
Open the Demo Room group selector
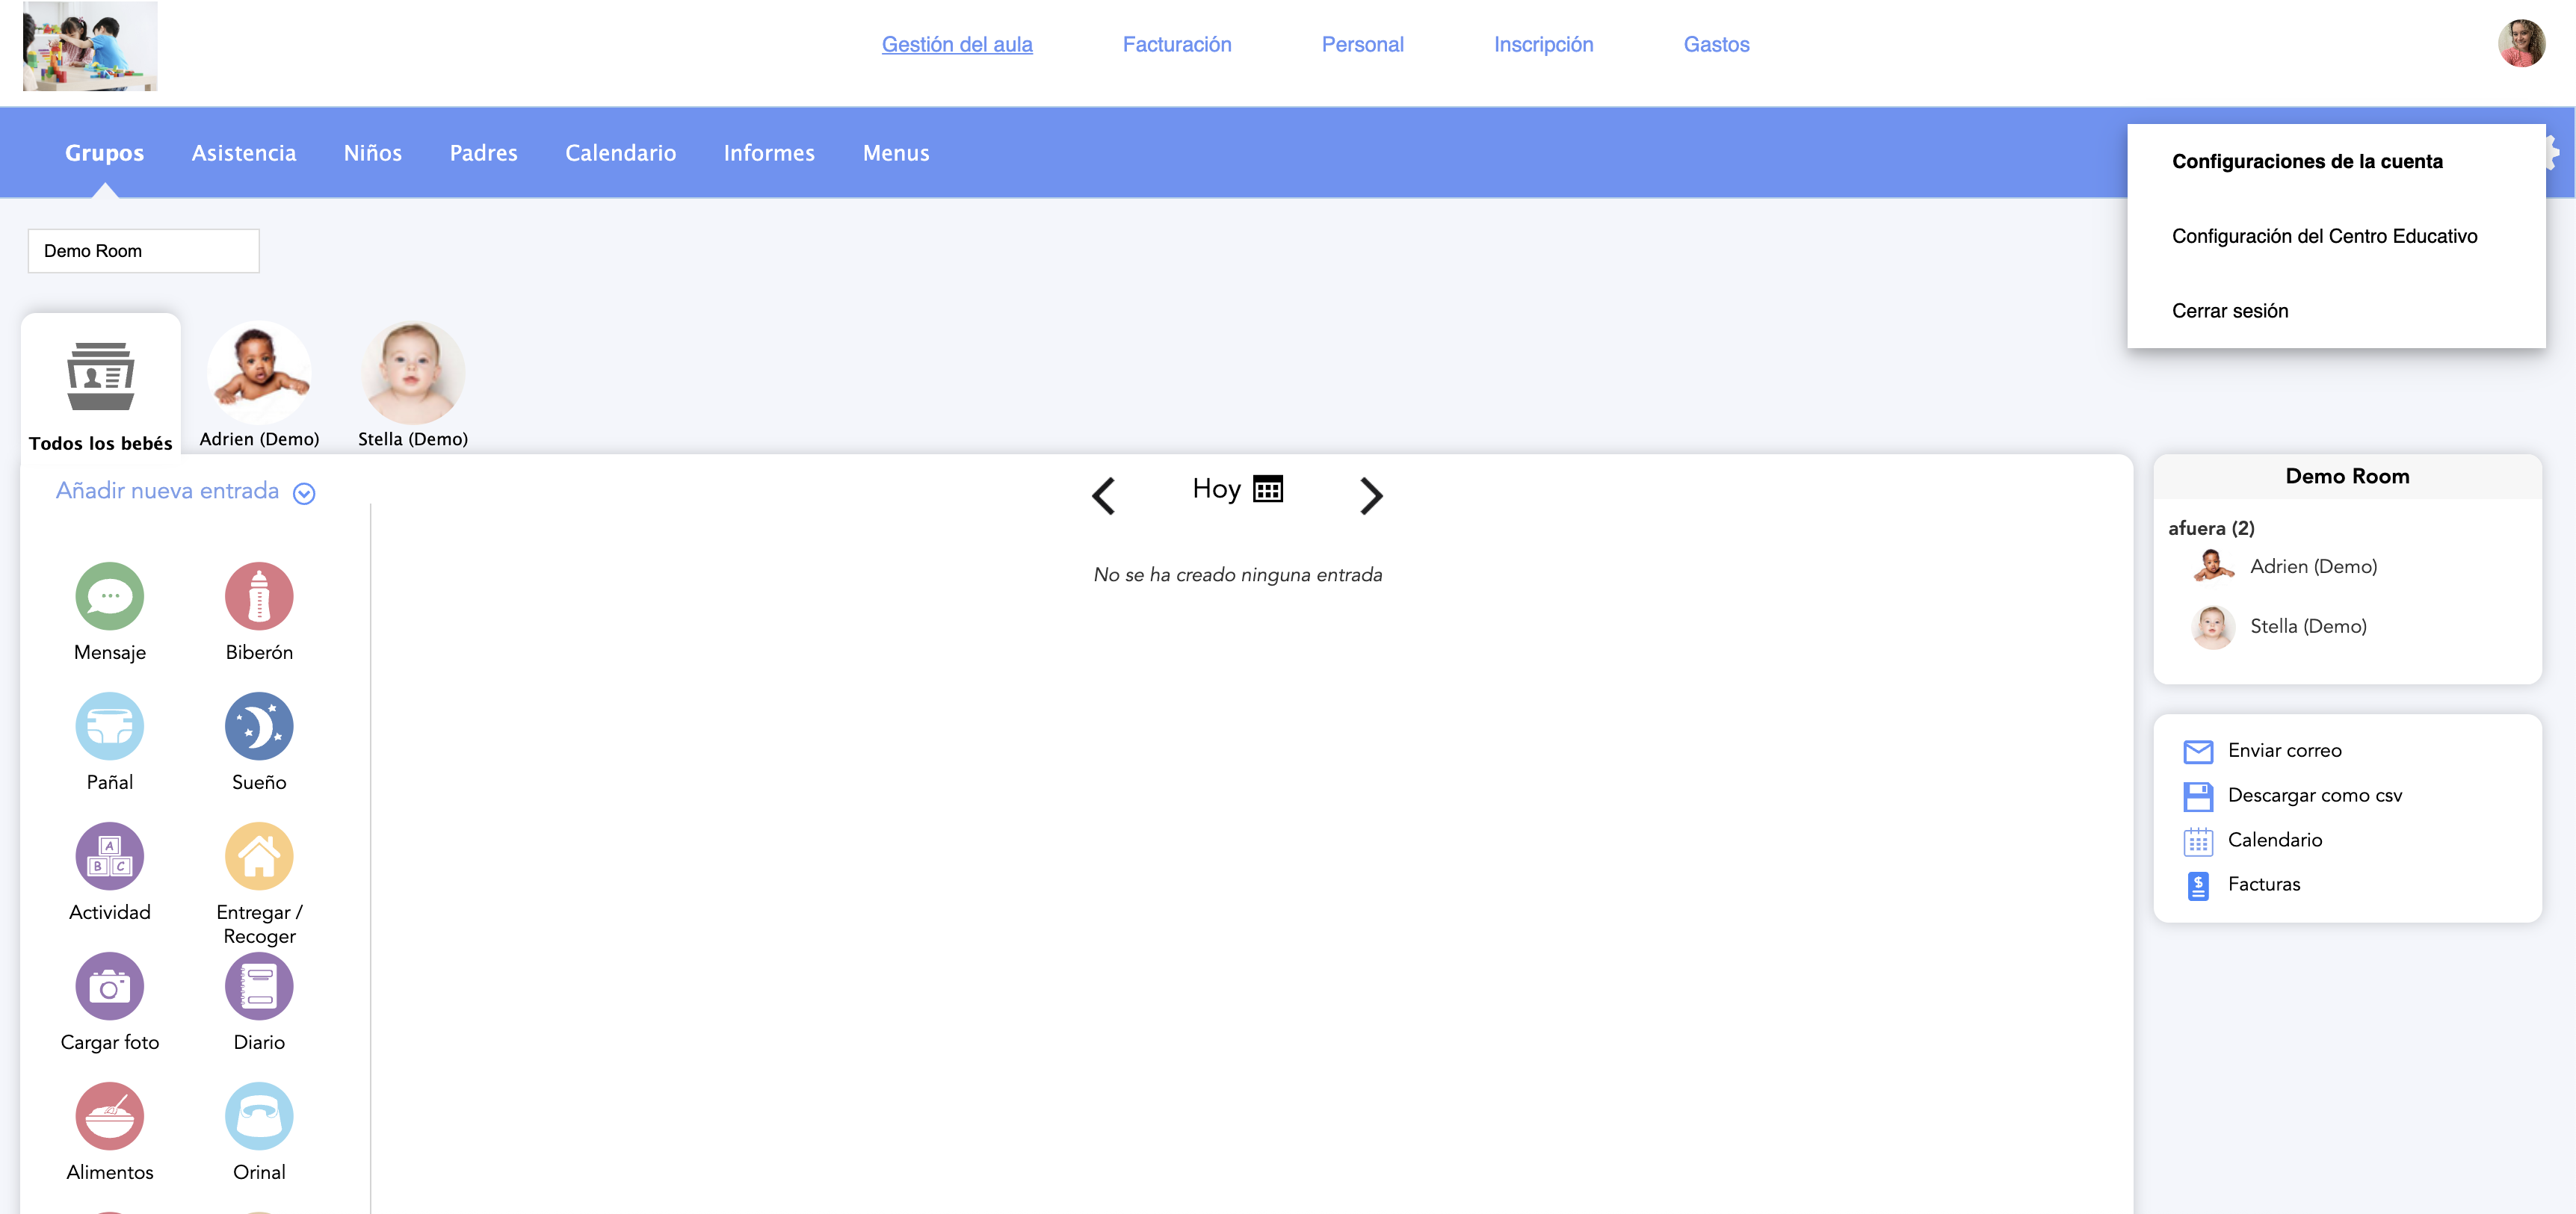[143, 251]
